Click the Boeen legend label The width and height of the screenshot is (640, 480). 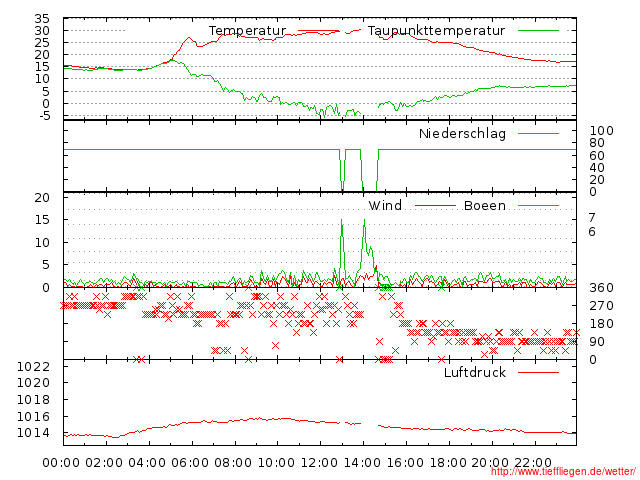pos(485,205)
